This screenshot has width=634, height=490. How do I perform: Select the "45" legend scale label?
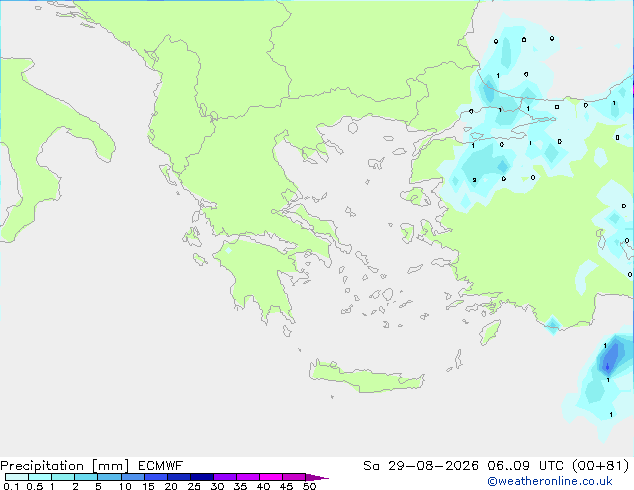286,486
